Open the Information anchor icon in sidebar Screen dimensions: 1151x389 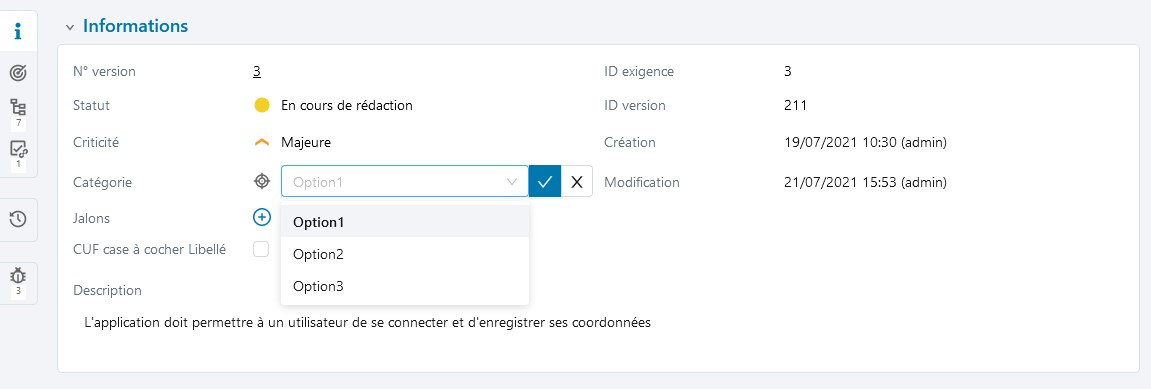pyautogui.click(x=18, y=32)
